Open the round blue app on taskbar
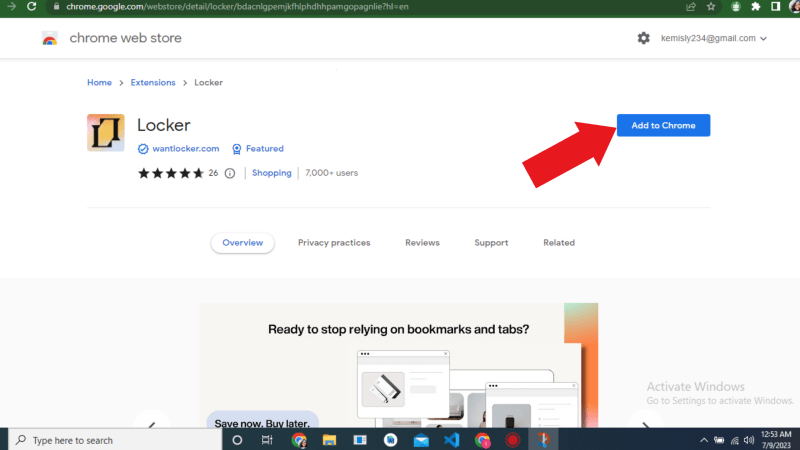The height and width of the screenshot is (450, 800). coord(391,440)
